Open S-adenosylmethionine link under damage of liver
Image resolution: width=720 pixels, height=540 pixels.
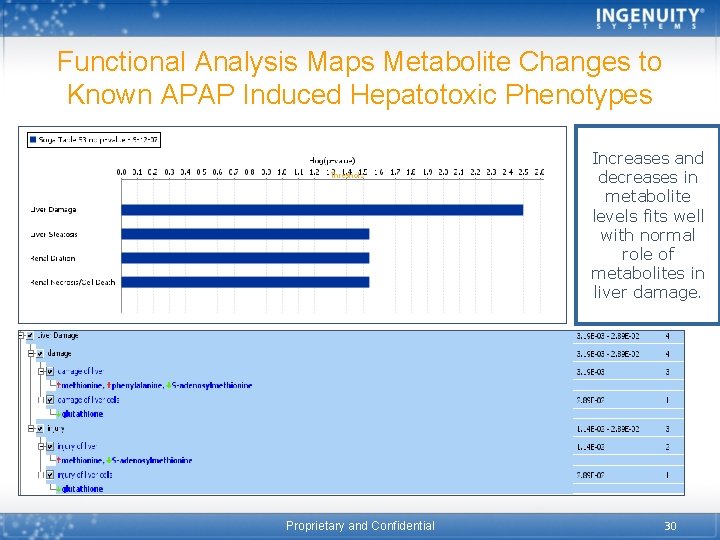click(212, 385)
